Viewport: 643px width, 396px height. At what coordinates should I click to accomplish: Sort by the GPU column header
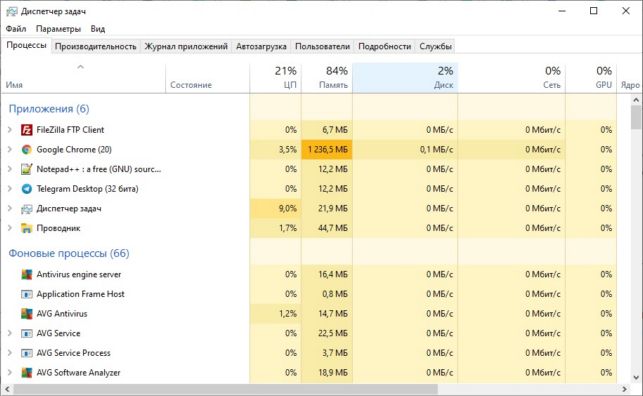click(591, 78)
